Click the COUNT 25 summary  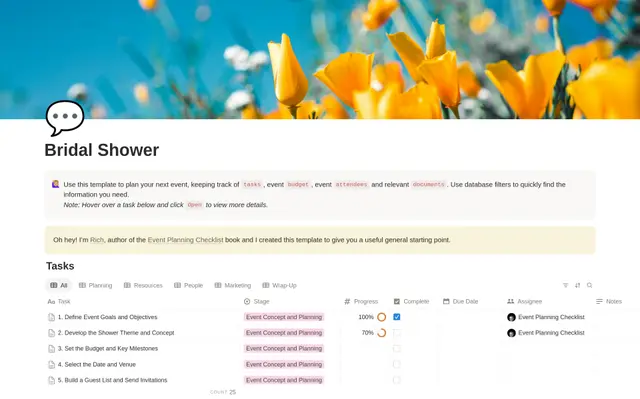[x=223, y=392]
